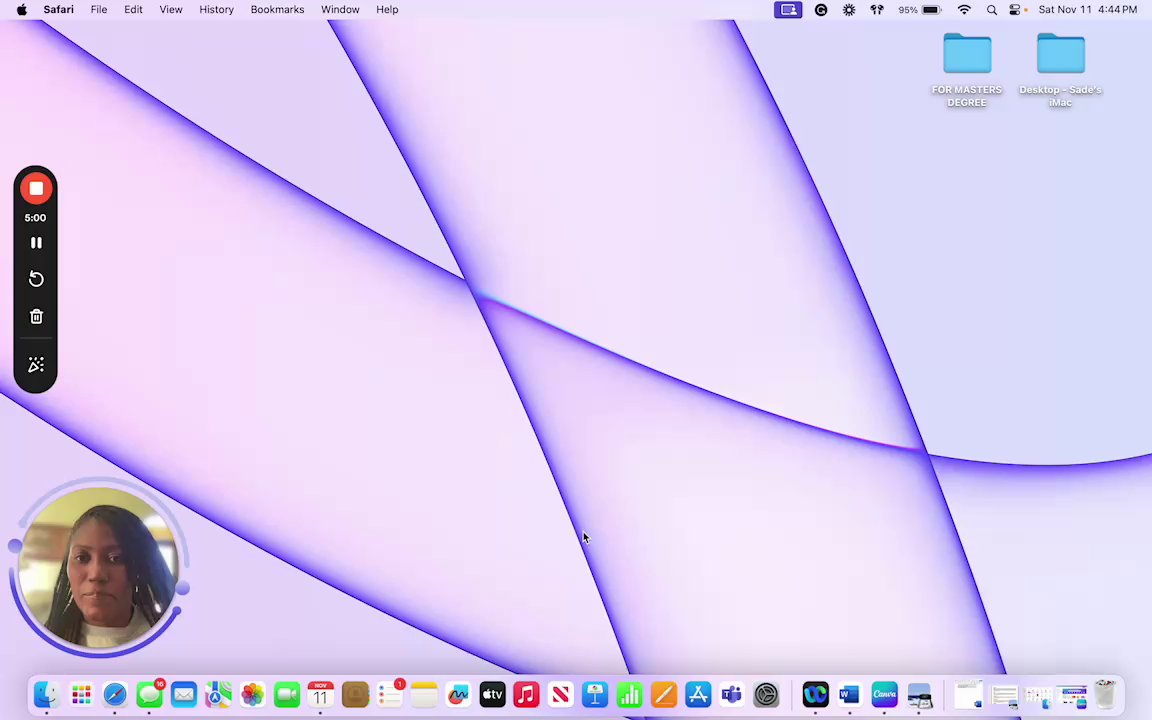
Task: Open the Window menu
Action: pos(339,10)
